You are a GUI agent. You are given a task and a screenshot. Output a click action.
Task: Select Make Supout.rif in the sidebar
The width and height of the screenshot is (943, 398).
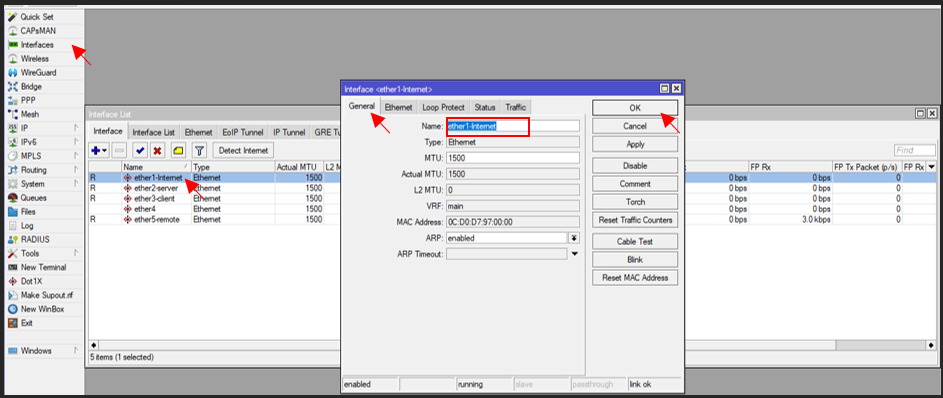pyautogui.click(x=46, y=295)
